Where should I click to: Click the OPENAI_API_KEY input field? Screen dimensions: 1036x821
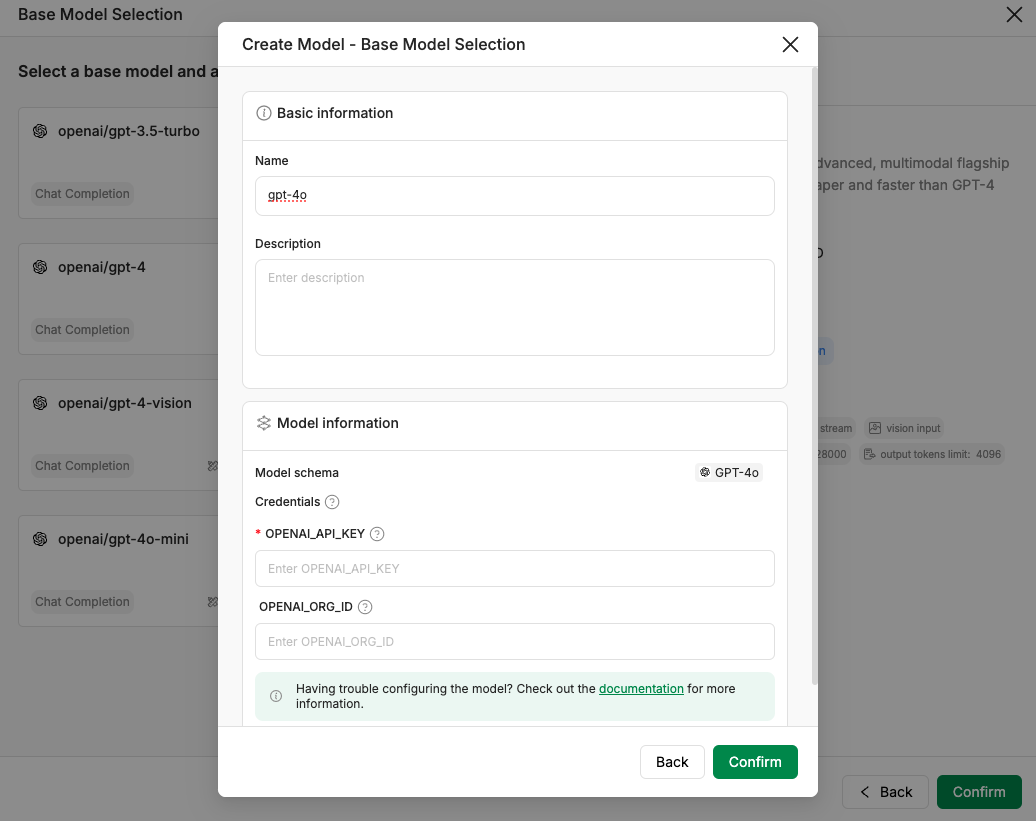[515, 569]
